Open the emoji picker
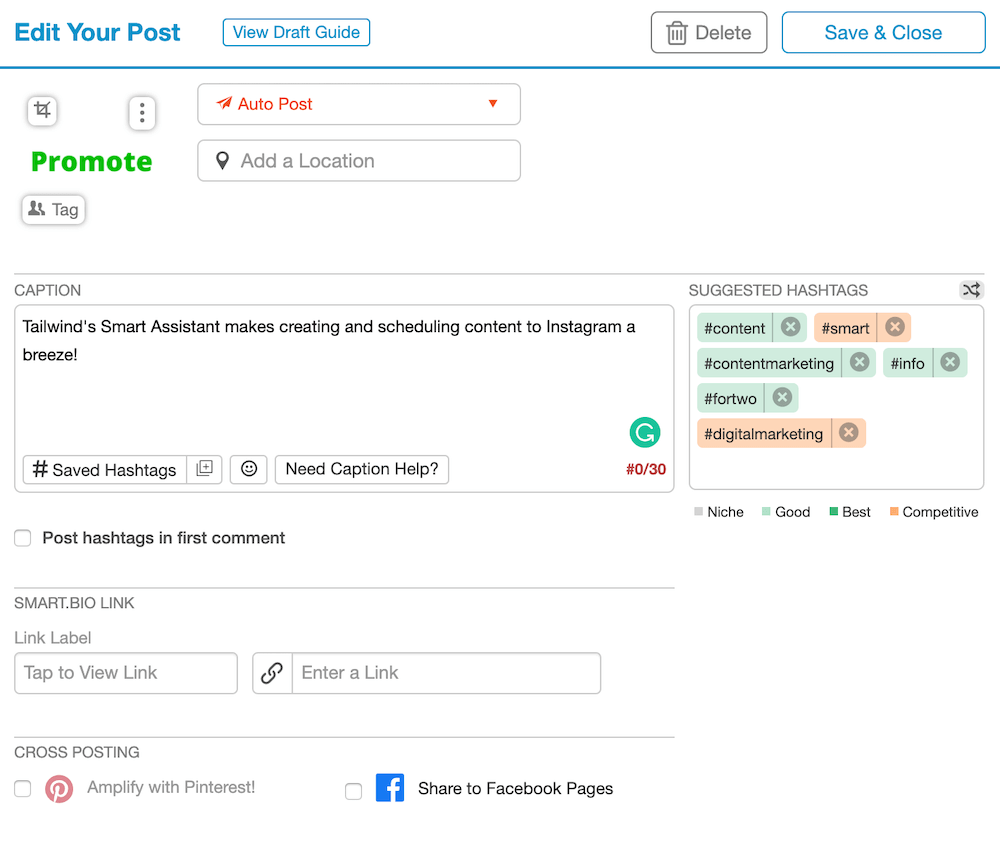 pyautogui.click(x=249, y=469)
